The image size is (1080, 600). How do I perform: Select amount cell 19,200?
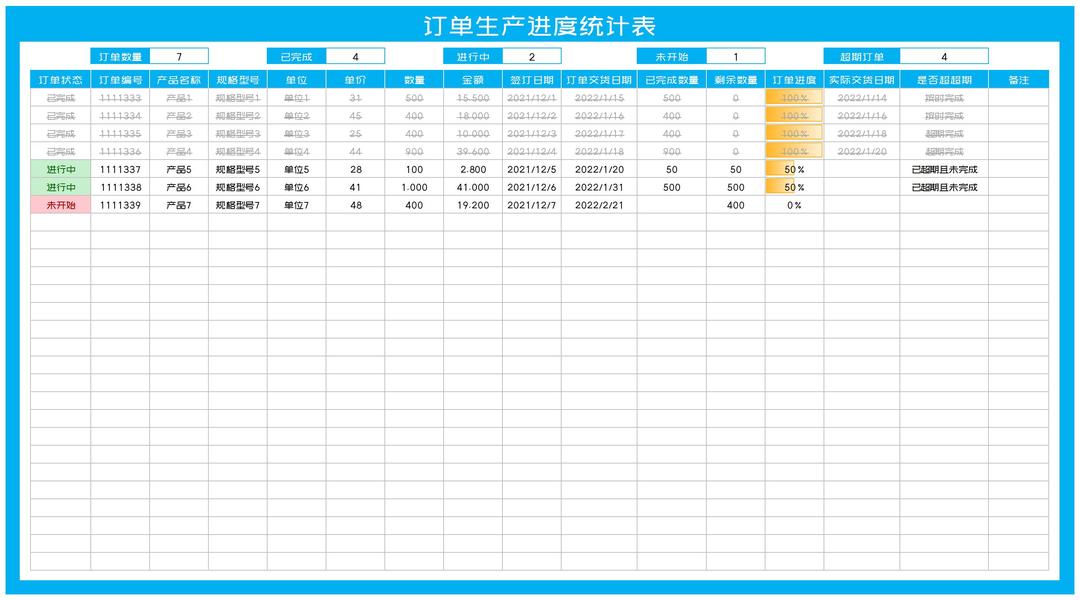pos(473,205)
